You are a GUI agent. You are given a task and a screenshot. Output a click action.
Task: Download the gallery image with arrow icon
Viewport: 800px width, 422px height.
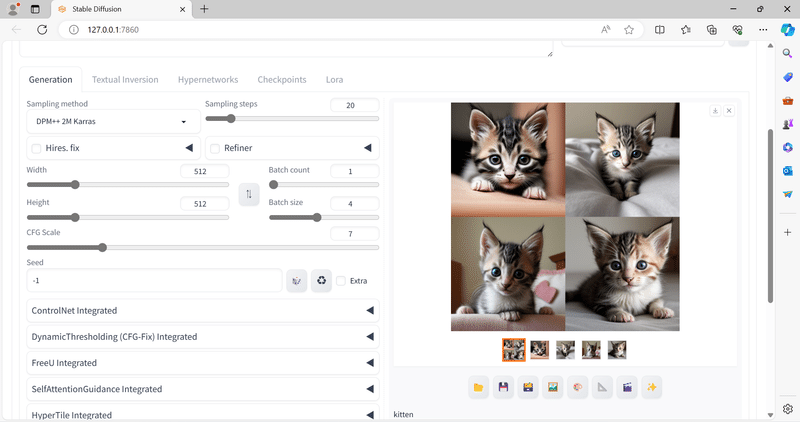click(715, 111)
